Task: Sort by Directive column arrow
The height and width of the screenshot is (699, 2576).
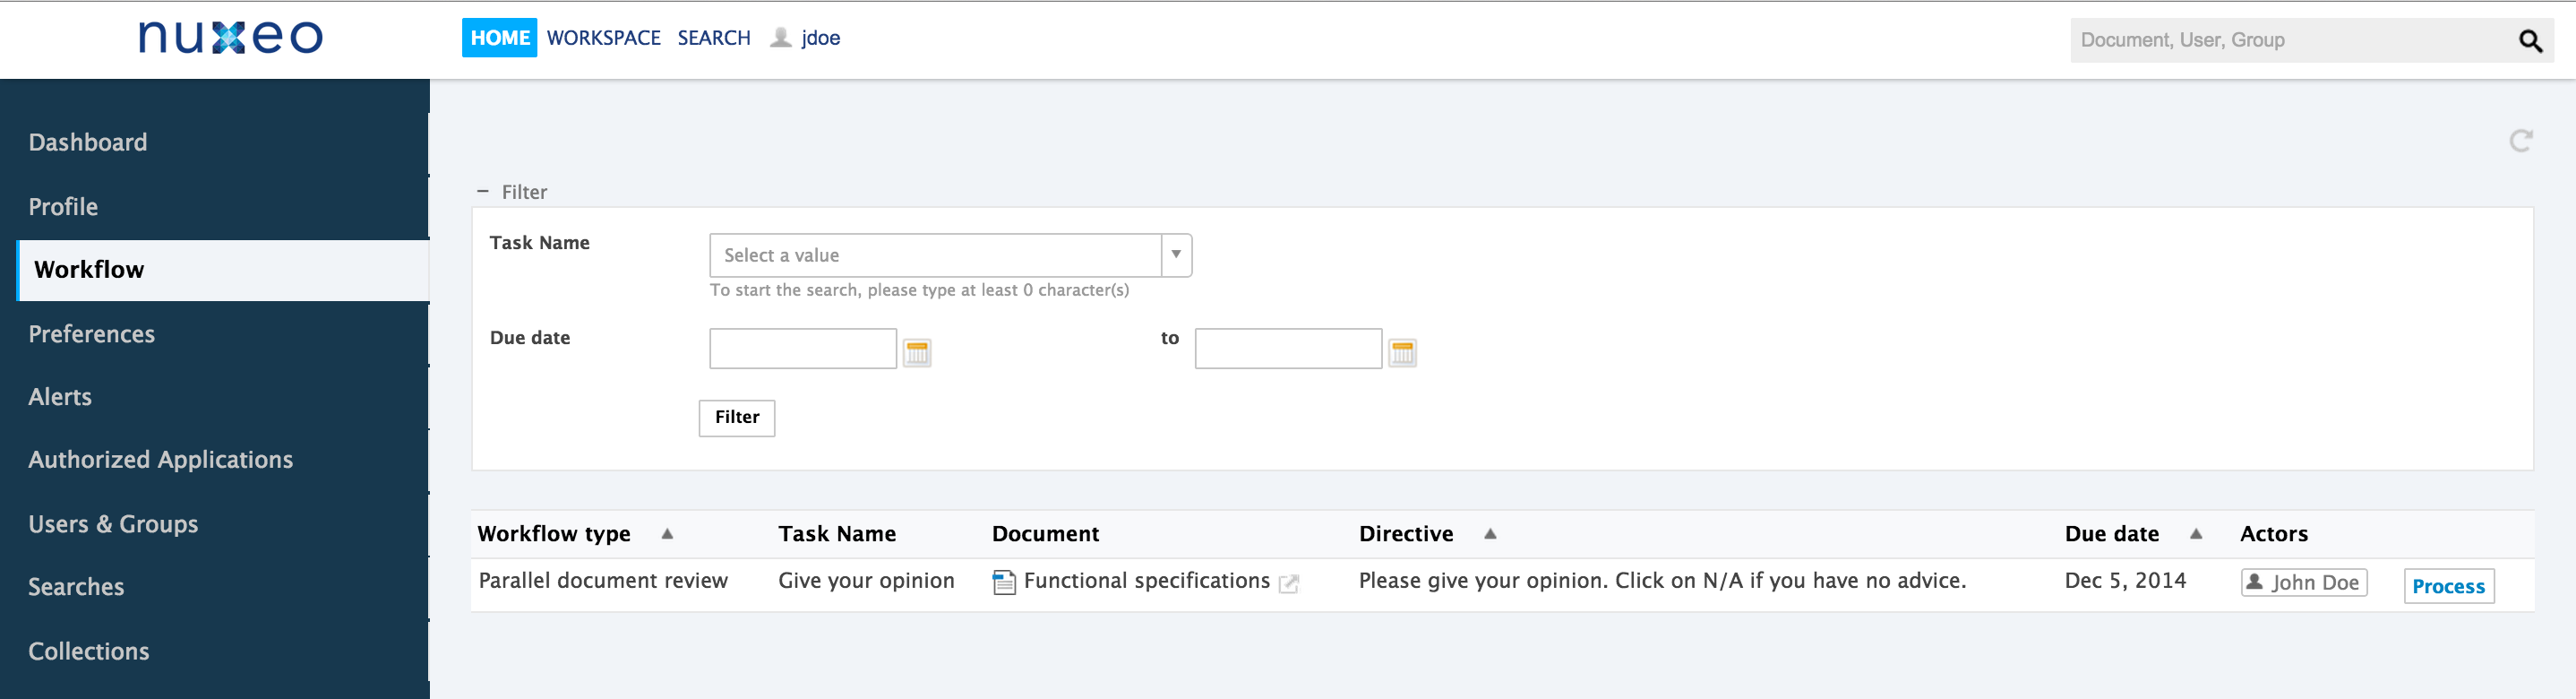Action: click(x=1489, y=534)
